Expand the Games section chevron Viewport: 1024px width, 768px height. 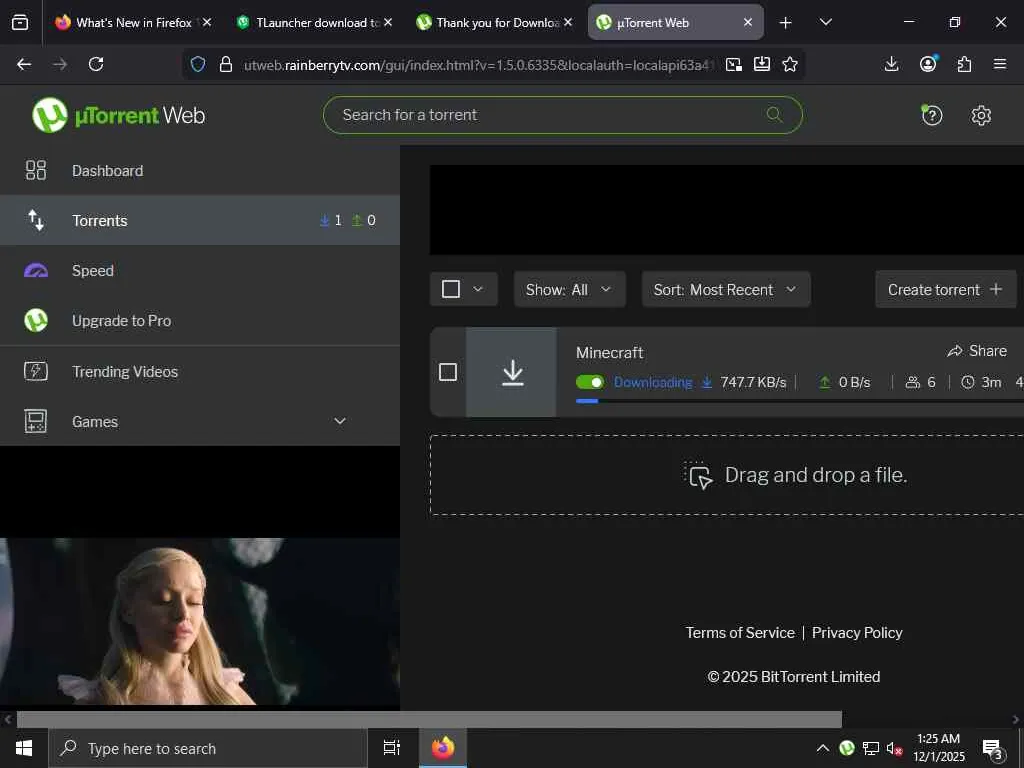point(340,421)
